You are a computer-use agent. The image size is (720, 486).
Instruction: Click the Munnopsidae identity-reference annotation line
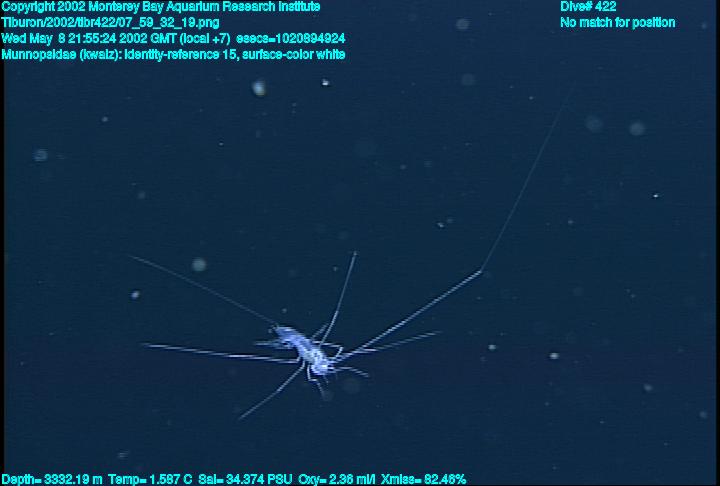tap(173, 54)
